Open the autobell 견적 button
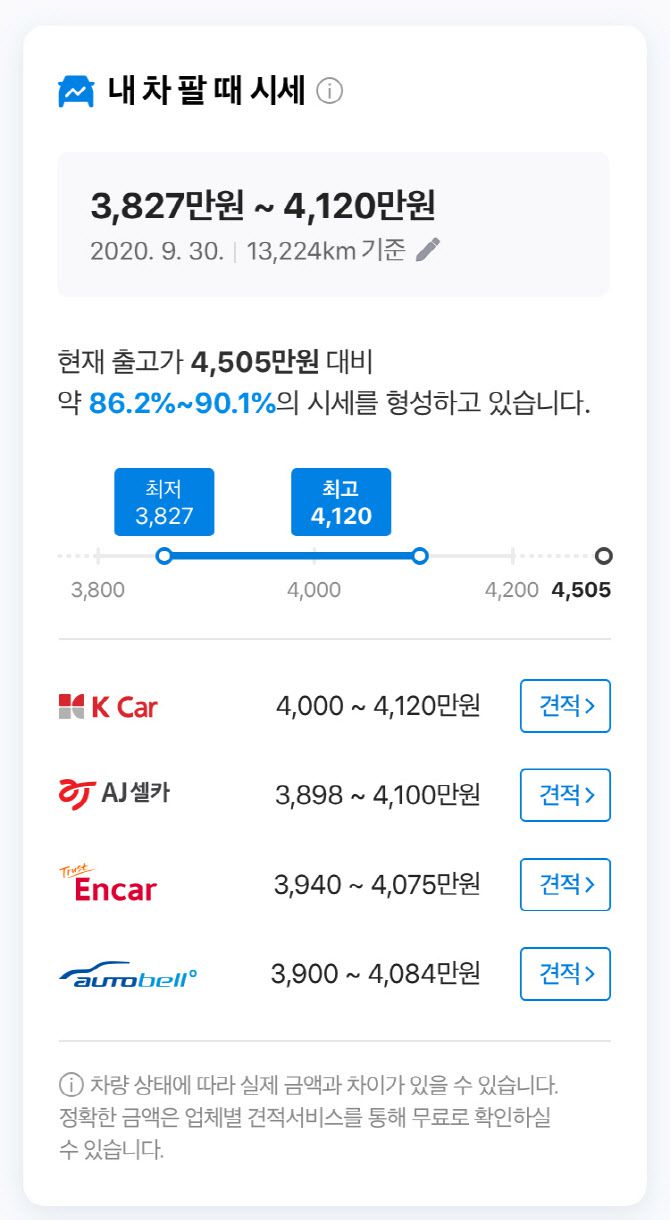670x1220 pixels. (x=565, y=973)
